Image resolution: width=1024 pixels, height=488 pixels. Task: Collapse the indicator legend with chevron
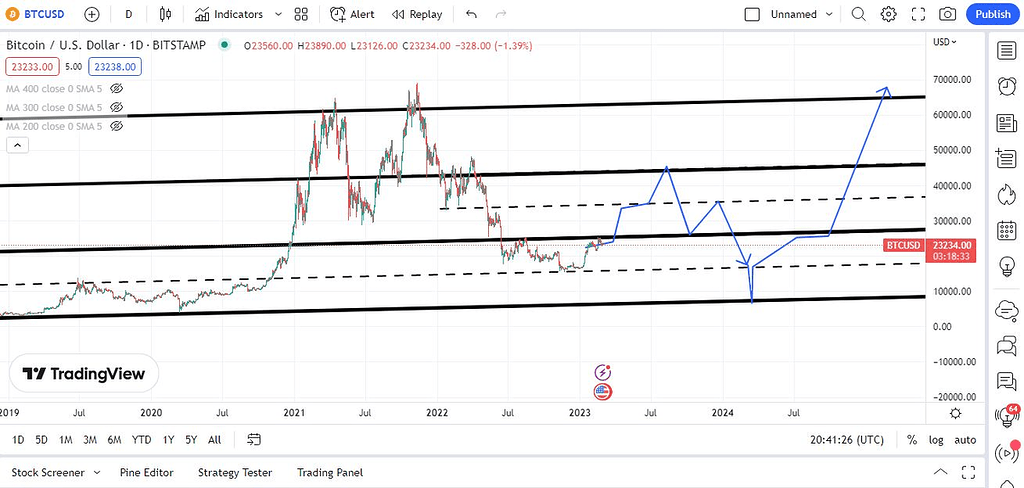click(17, 145)
